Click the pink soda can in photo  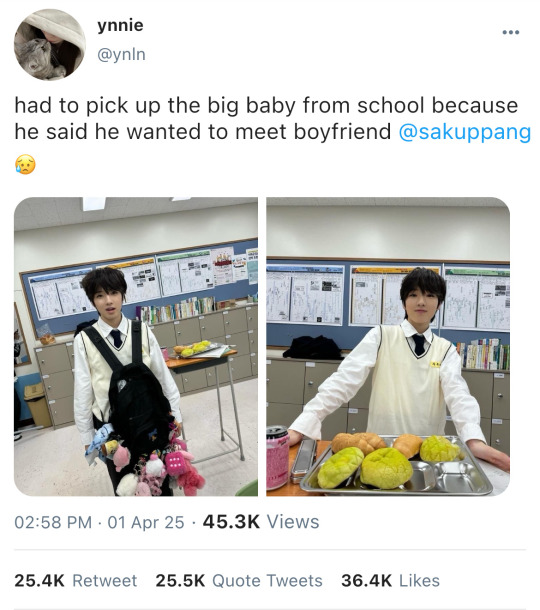pyautogui.click(x=277, y=457)
